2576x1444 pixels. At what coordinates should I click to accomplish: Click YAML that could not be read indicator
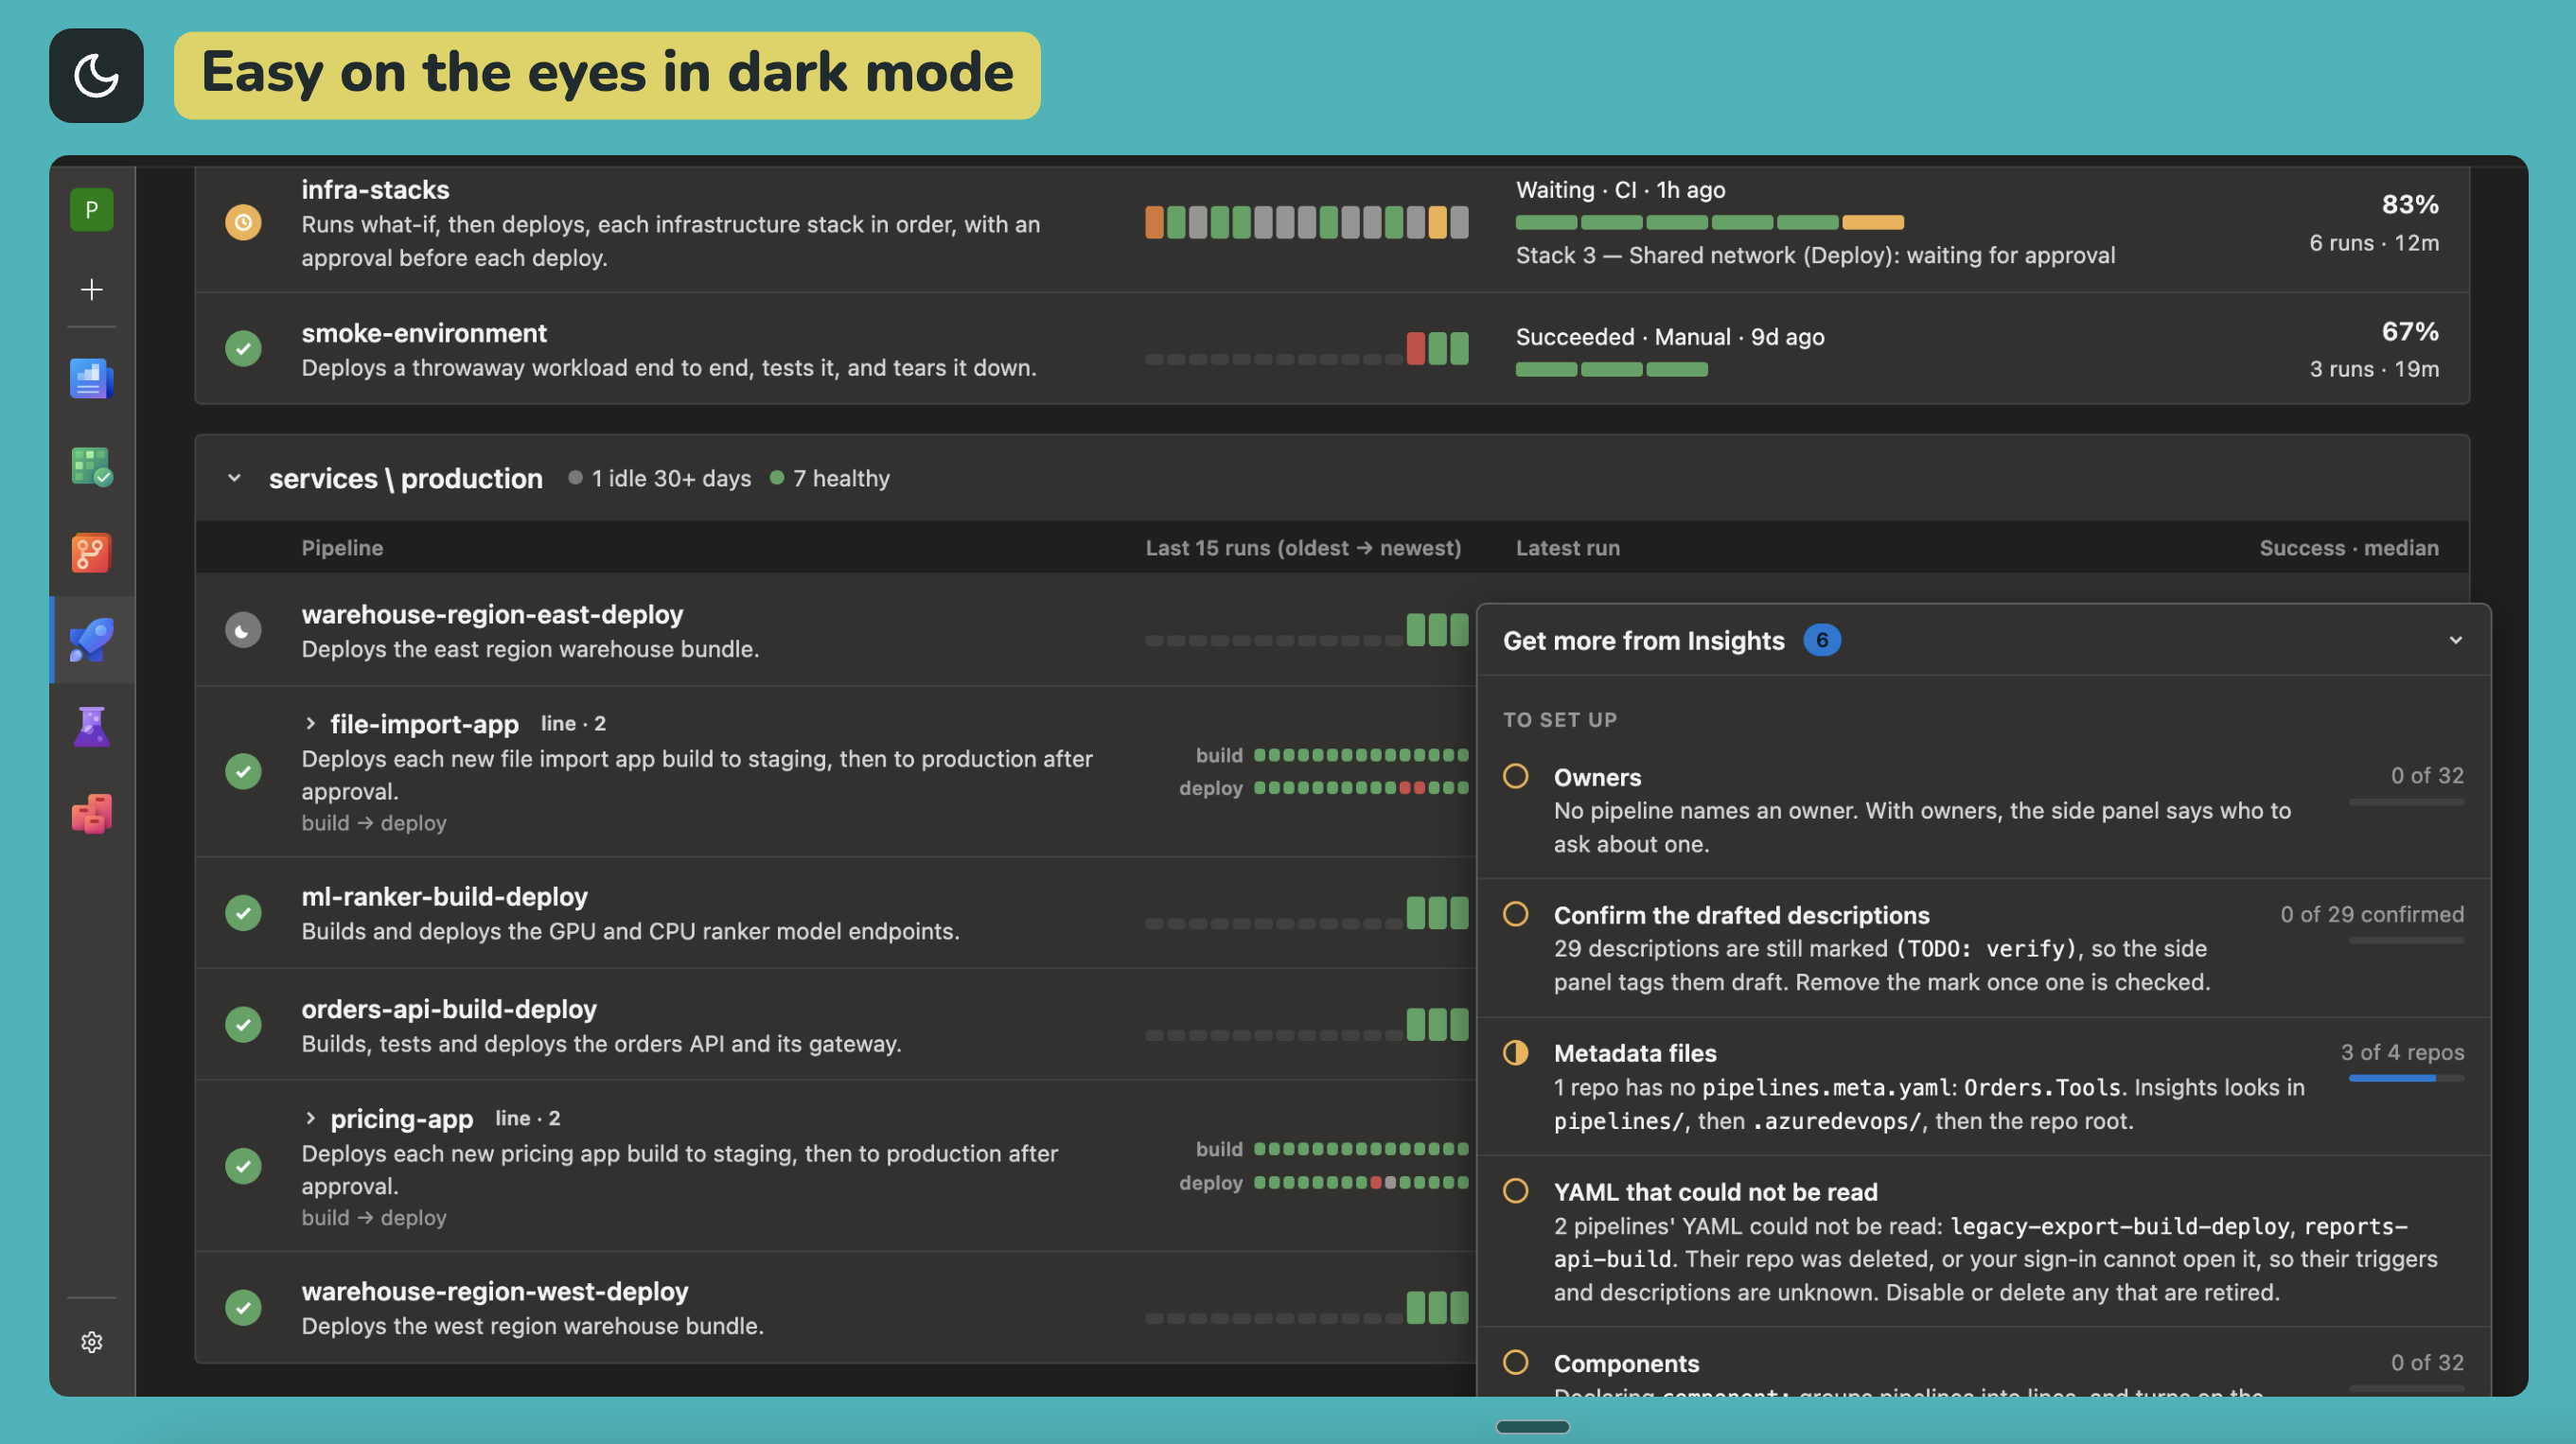pos(1516,1191)
